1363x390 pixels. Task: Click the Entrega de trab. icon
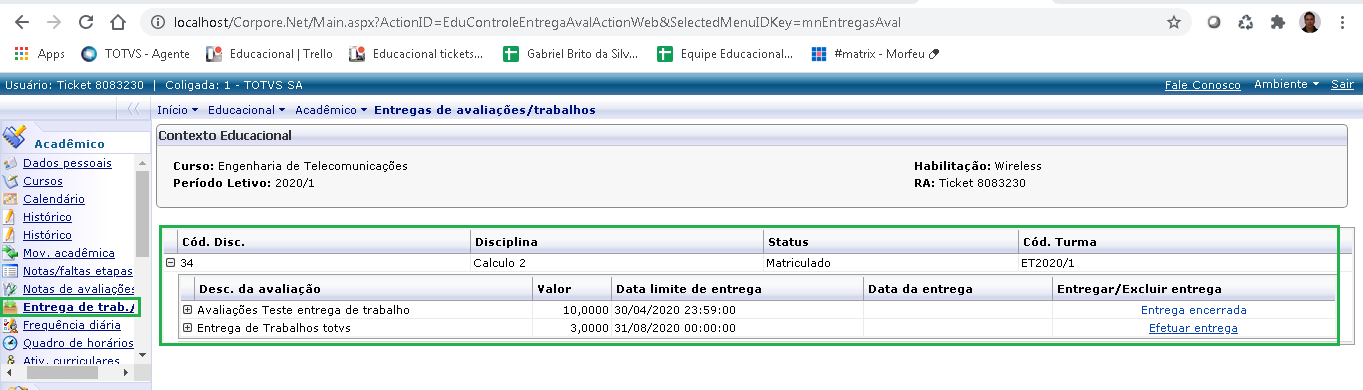10,307
